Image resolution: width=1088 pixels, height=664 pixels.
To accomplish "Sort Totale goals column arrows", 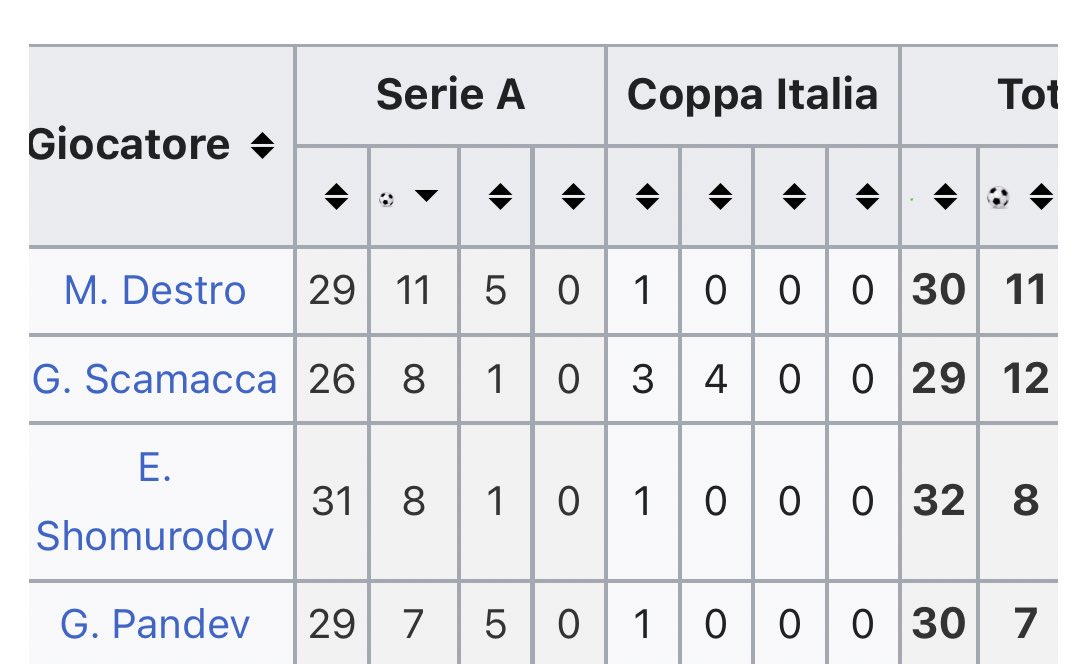I will (x=1042, y=197).
